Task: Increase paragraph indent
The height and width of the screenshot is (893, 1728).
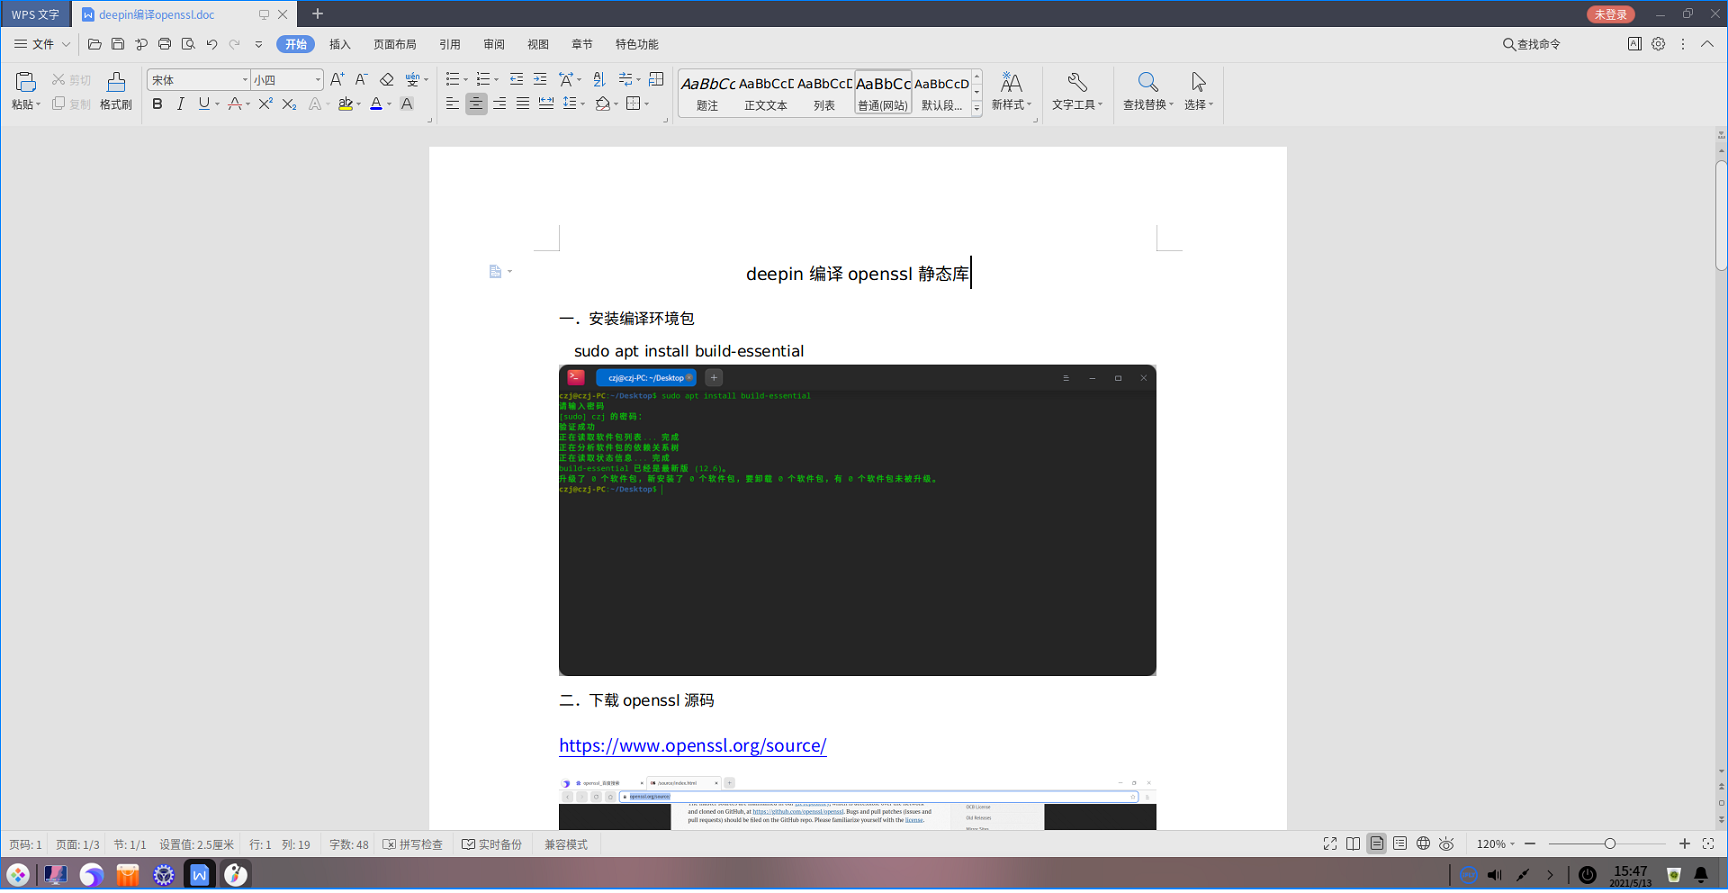Action: point(540,80)
